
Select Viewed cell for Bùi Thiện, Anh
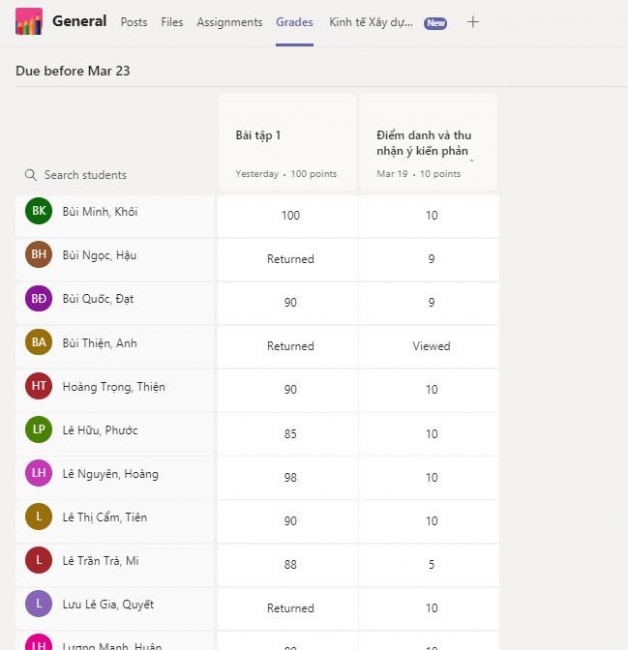[x=431, y=346]
